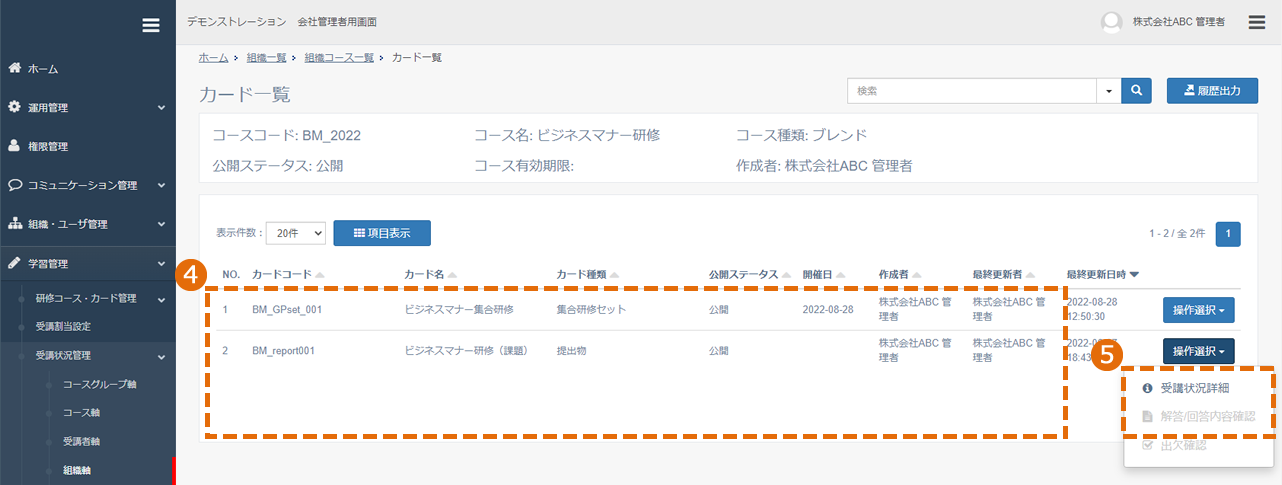Screen dimensions: 1282x485
Task: Open 操作選択 for BM_GPset_001 row
Action: pyautogui.click(x=1198, y=310)
